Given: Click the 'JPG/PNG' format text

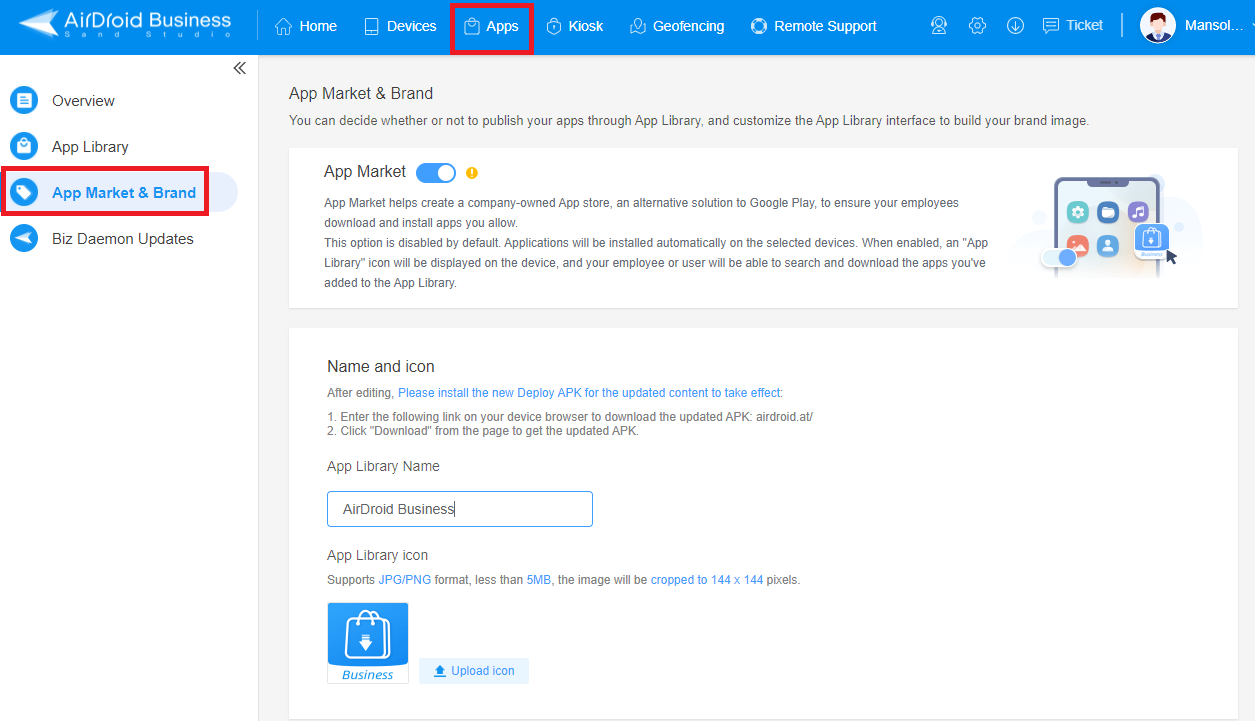Looking at the screenshot, I should point(405,580).
